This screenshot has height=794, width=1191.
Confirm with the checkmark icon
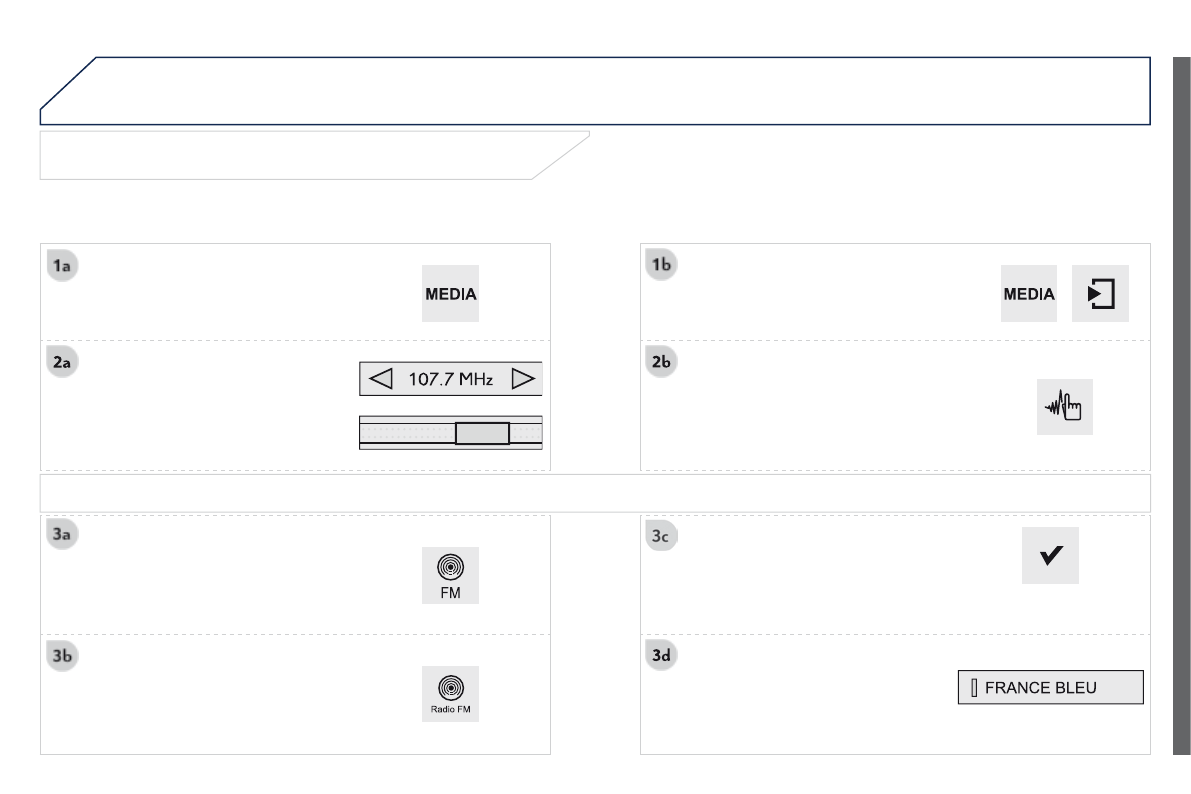pos(1050,555)
